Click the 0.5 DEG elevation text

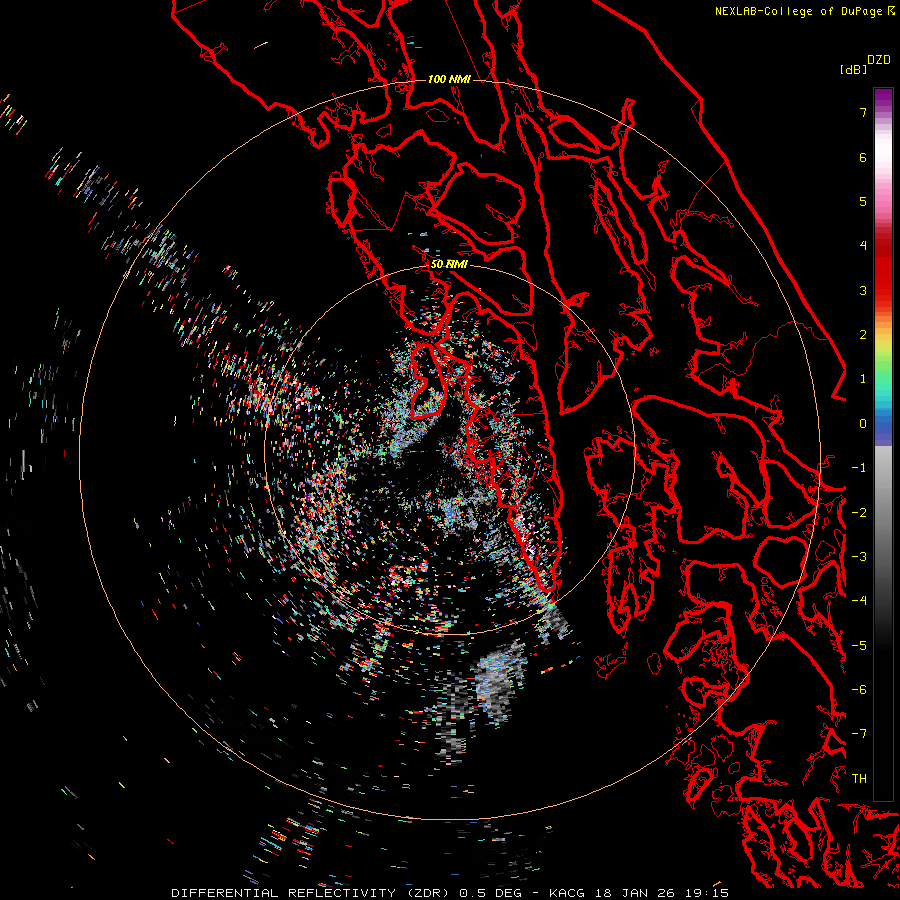491,893
